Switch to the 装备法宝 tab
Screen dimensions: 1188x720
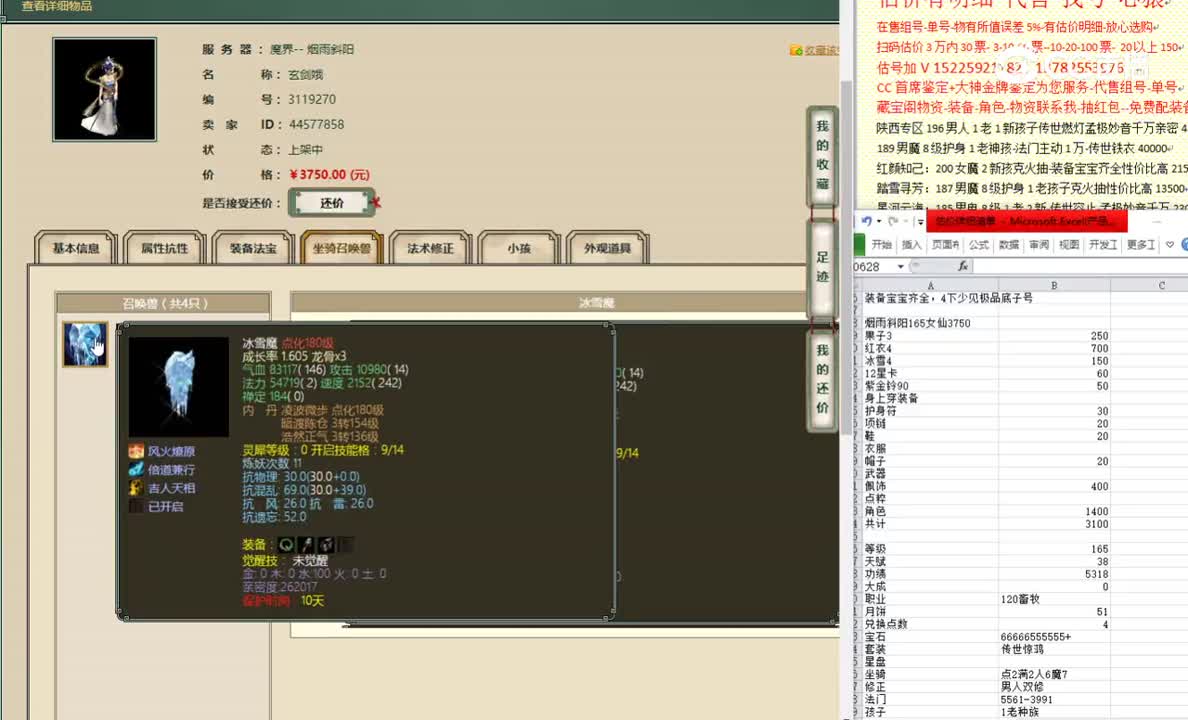[x=253, y=248]
